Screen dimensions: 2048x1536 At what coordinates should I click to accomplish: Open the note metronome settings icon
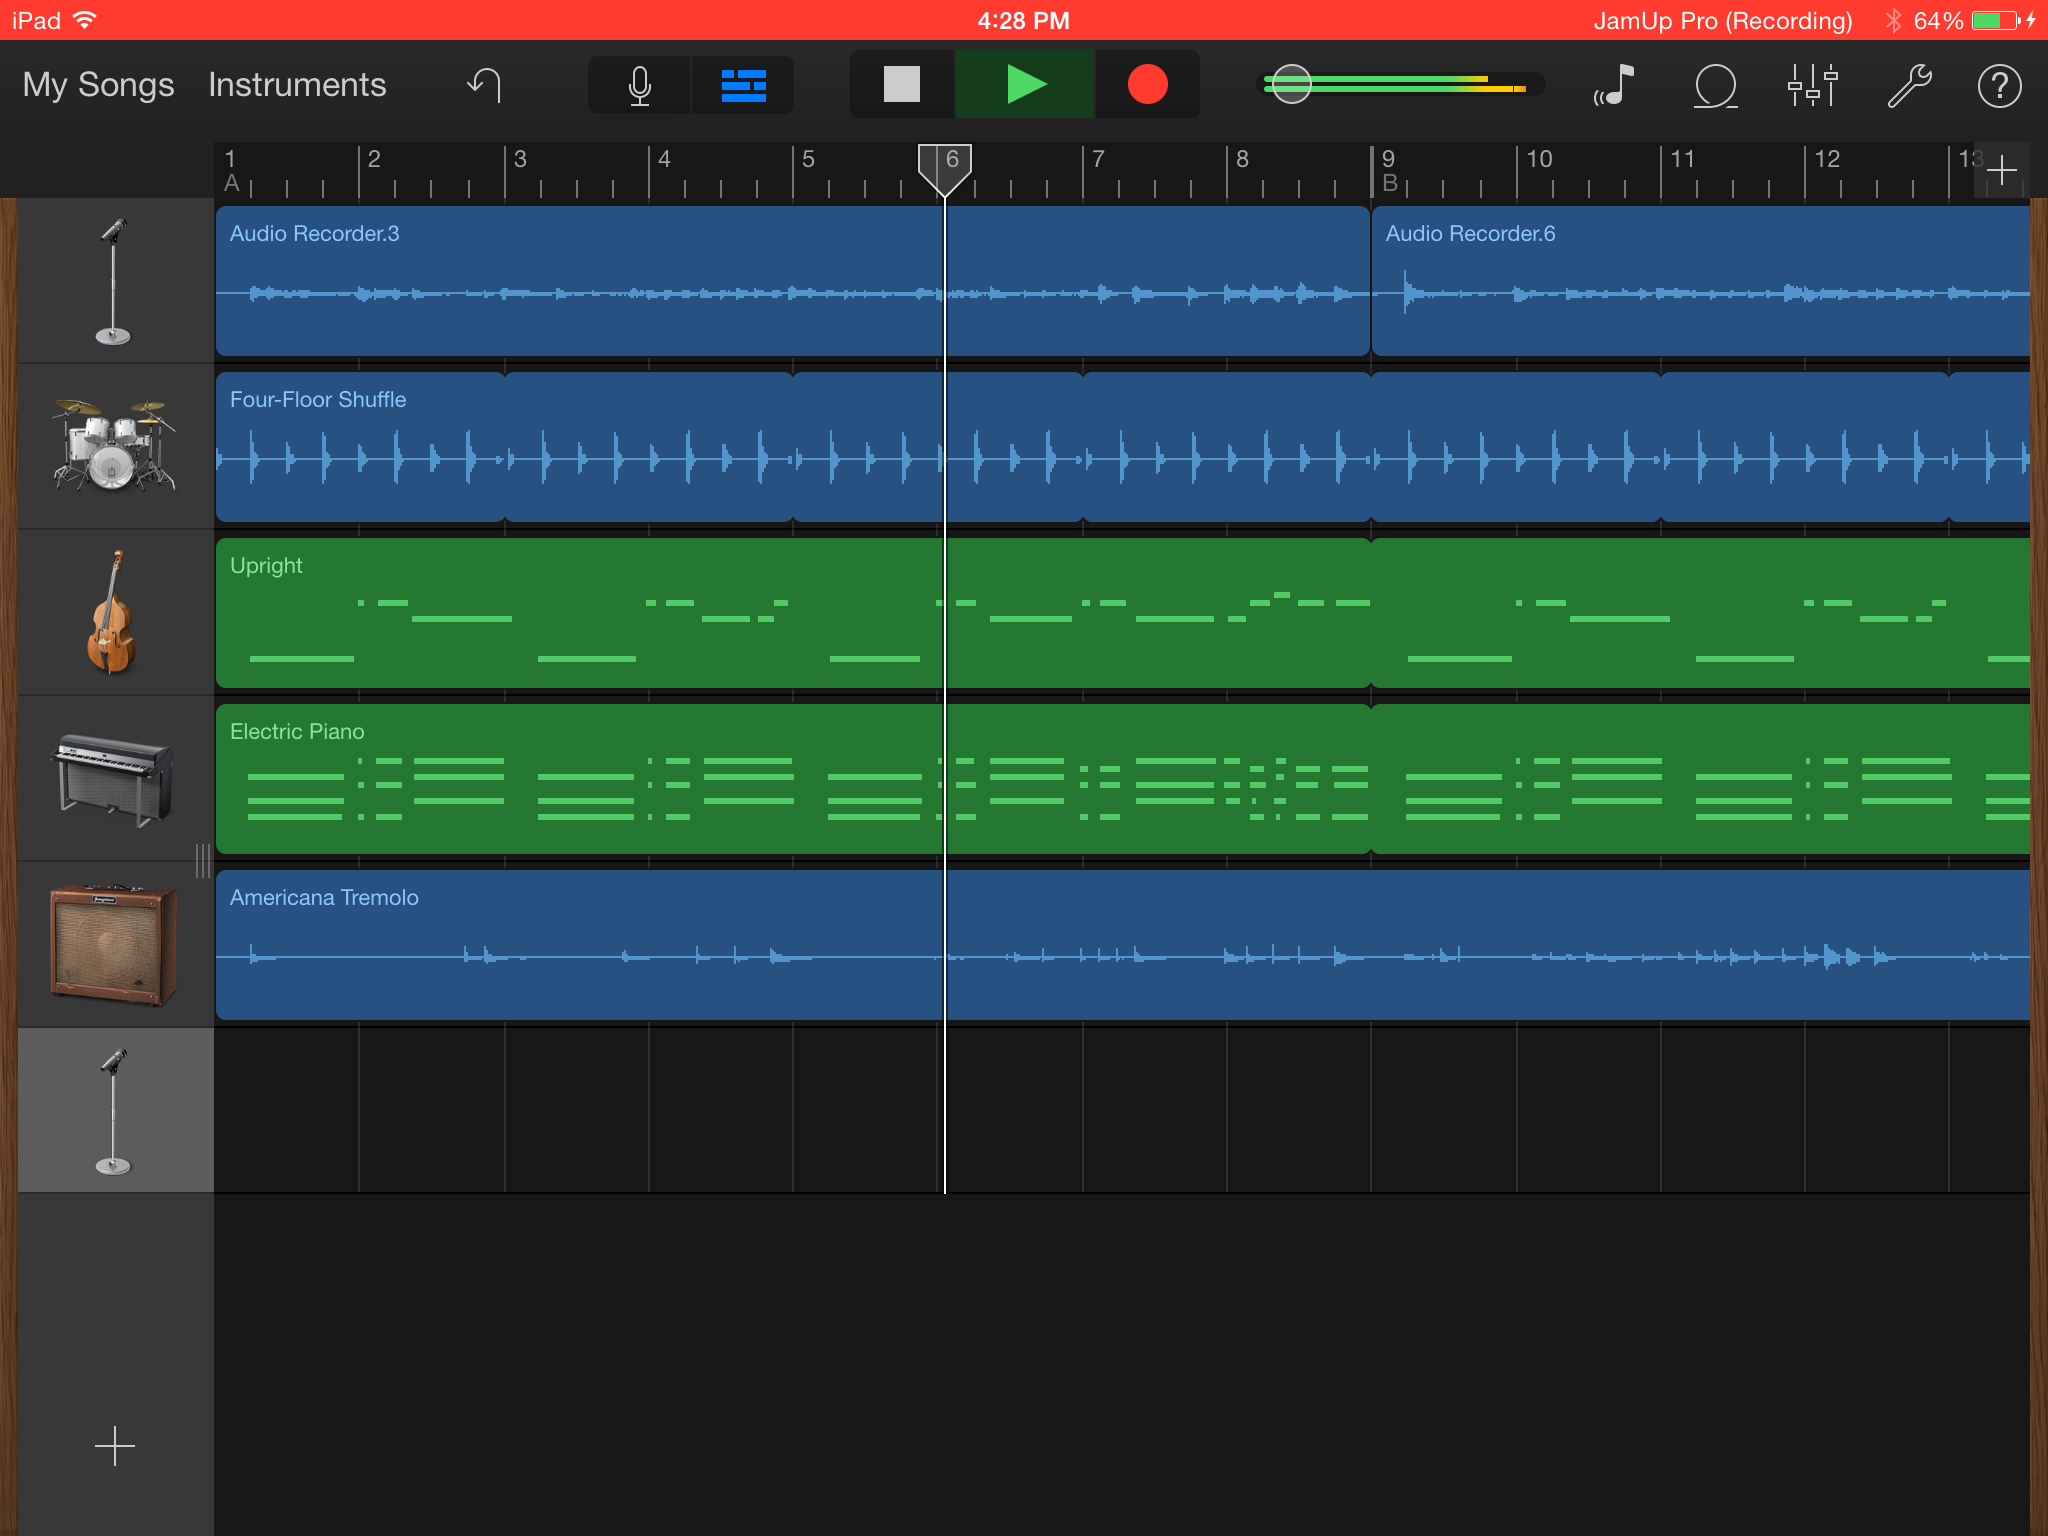click(x=1614, y=85)
